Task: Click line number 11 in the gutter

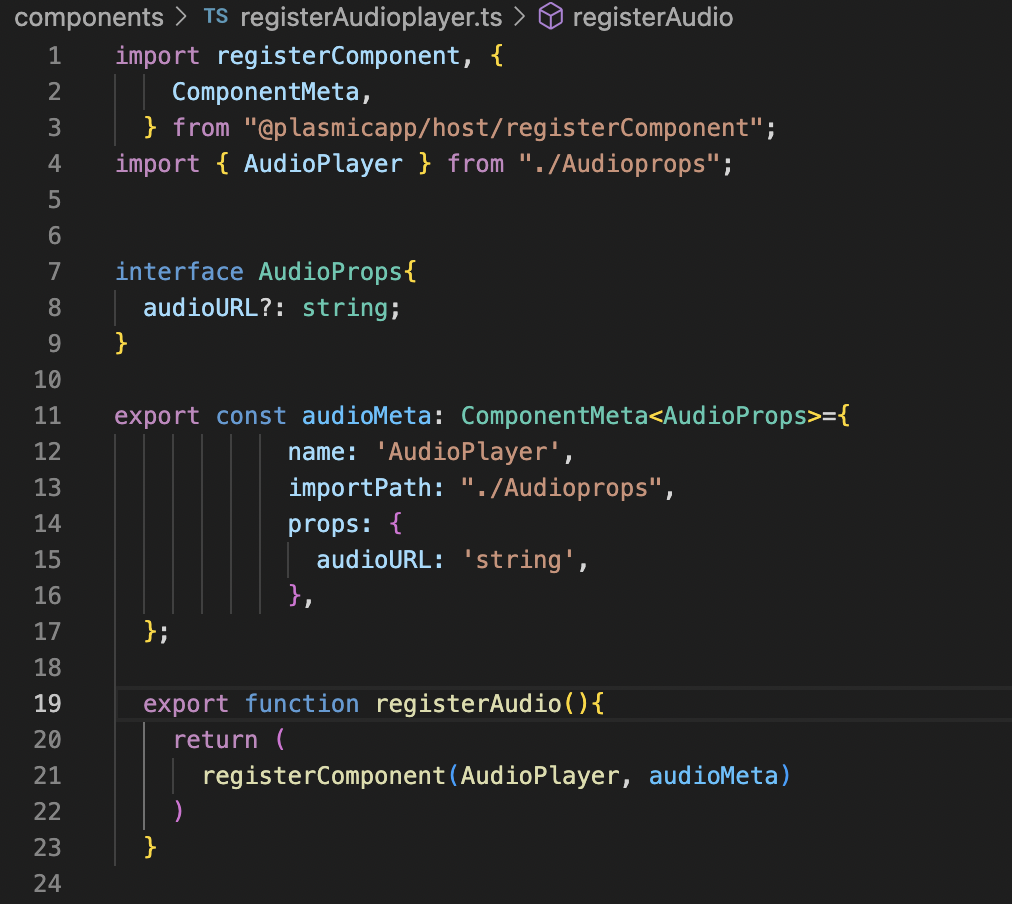Action: tap(48, 415)
